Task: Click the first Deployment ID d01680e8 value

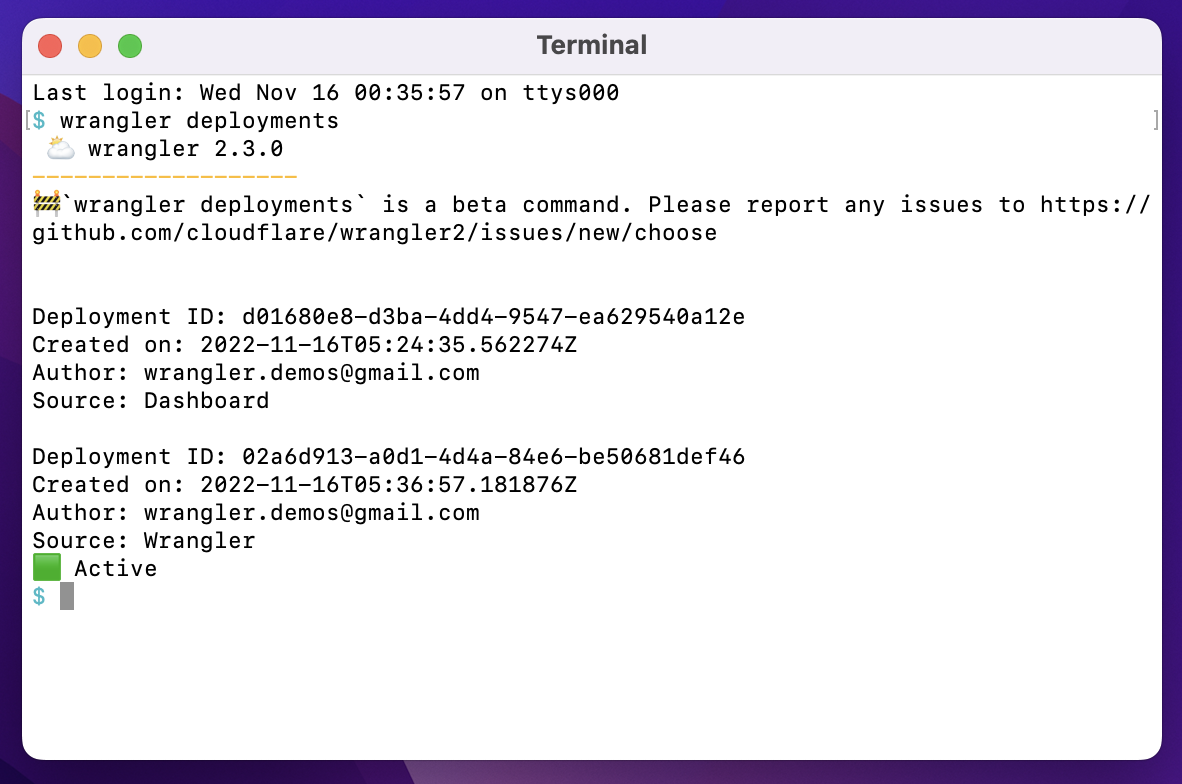Action: tap(493, 317)
